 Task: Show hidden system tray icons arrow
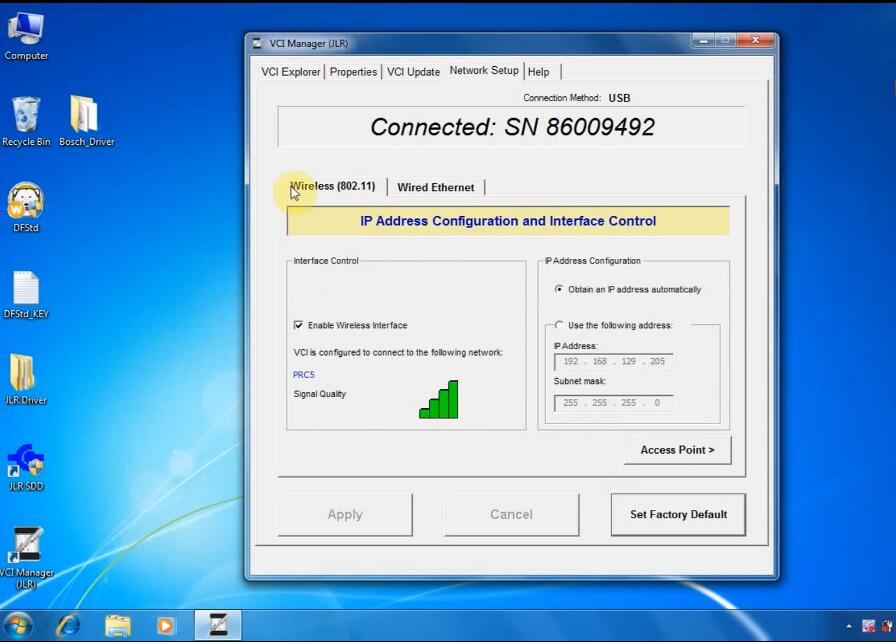[x=849, y=627]
